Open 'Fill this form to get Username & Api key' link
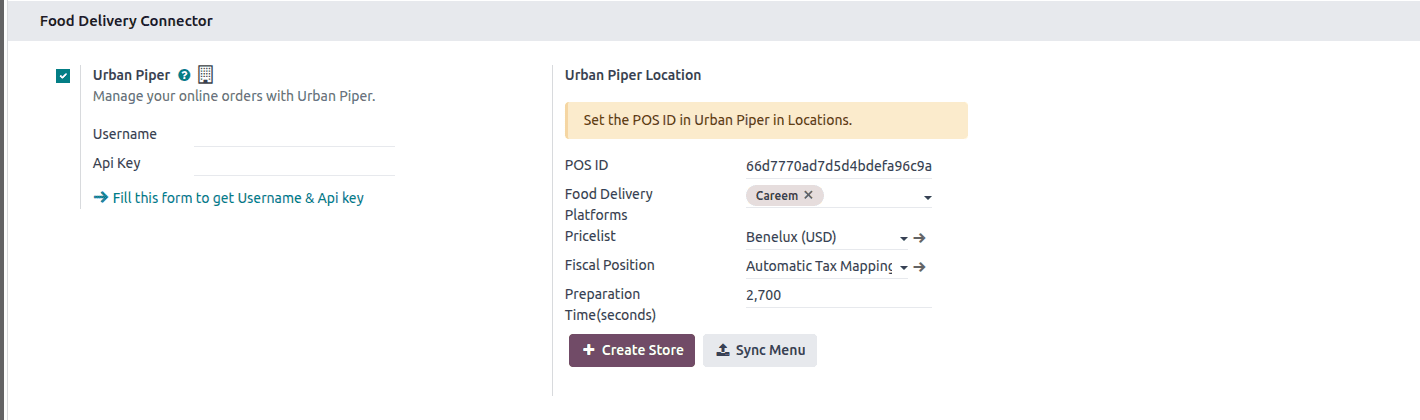The height and width of the screenshot is (420, 1420). pos(228,198)
